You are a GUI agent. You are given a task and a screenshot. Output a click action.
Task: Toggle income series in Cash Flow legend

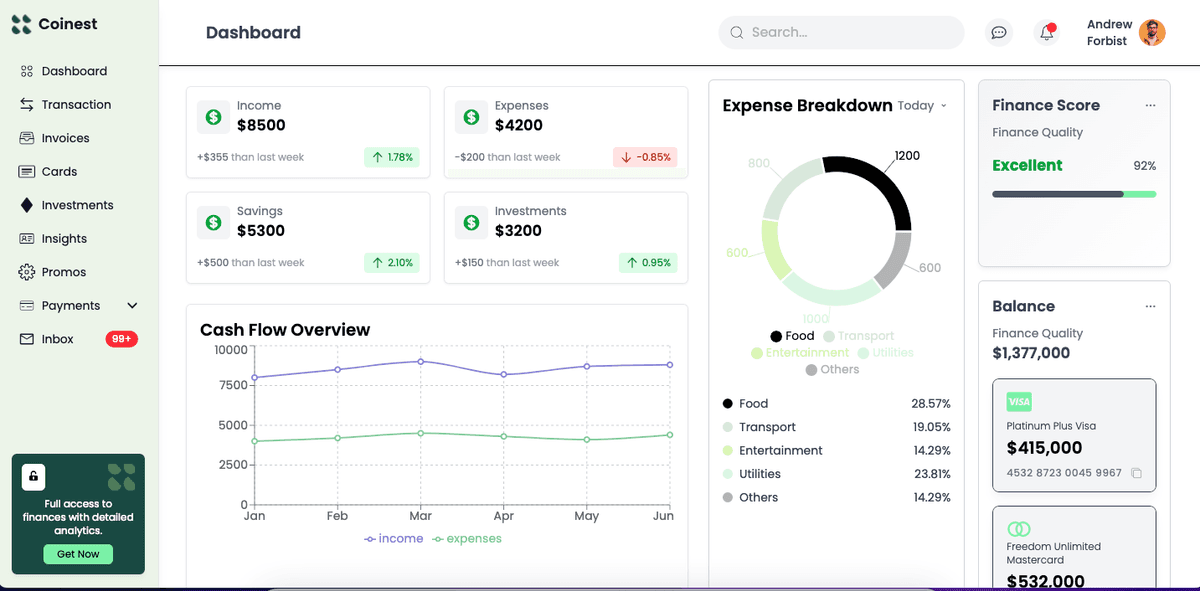(x=394, y=539)
